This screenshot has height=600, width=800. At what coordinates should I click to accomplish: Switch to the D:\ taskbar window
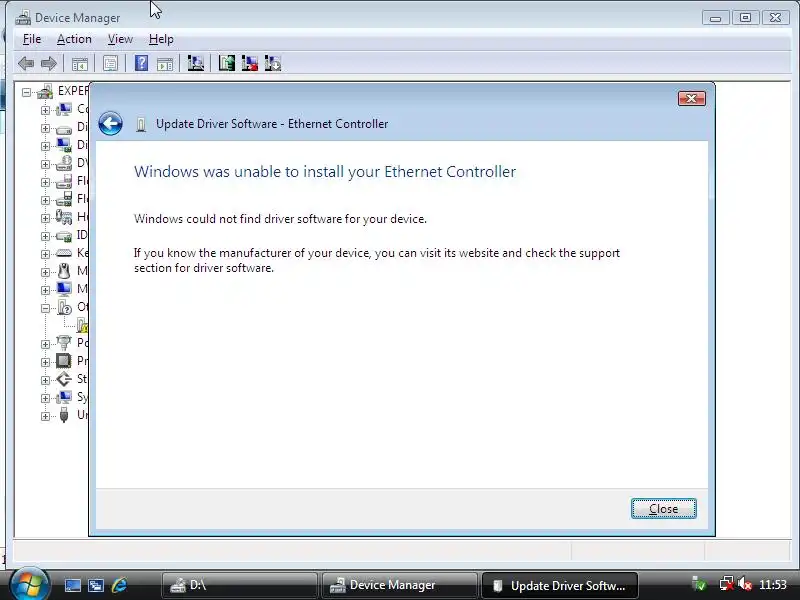coord(239,585)
